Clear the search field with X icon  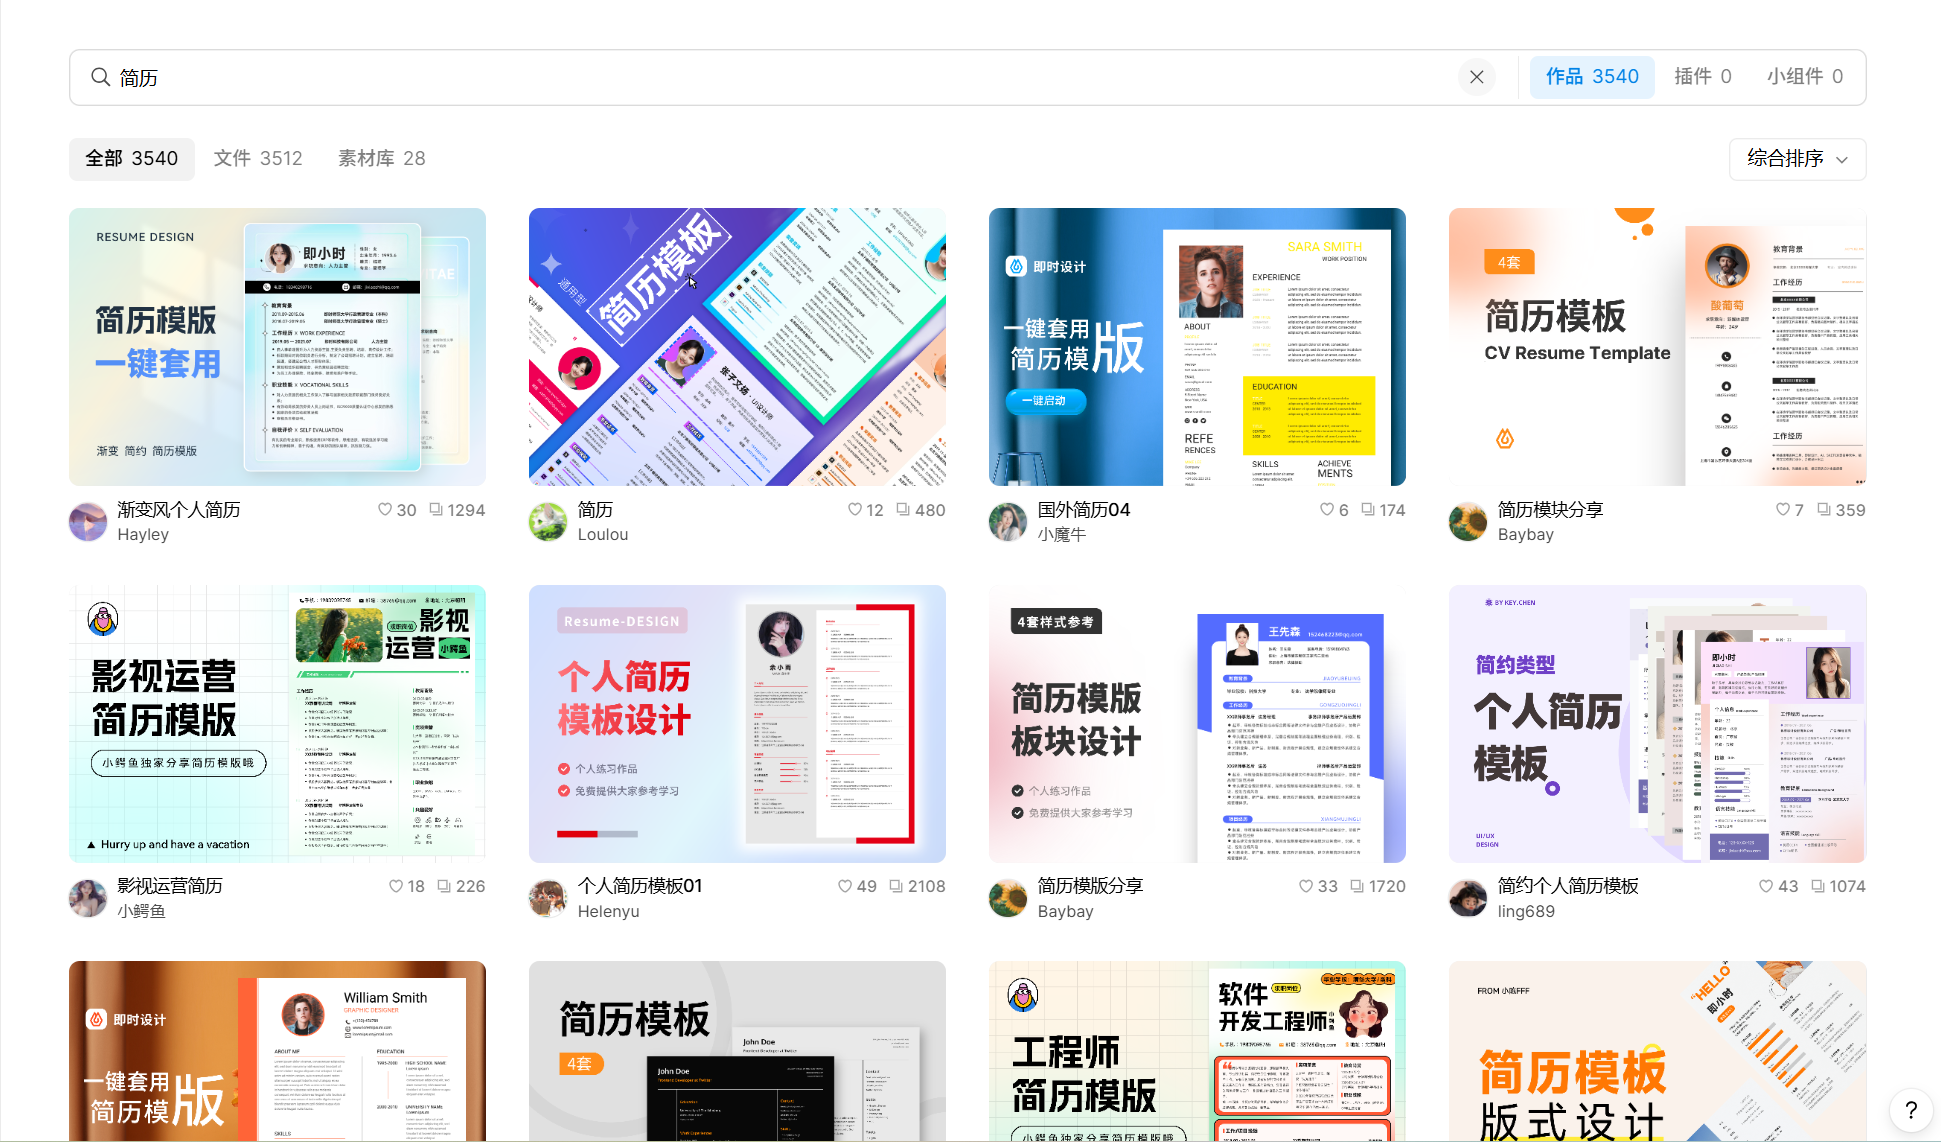[x=1476, y=77]
